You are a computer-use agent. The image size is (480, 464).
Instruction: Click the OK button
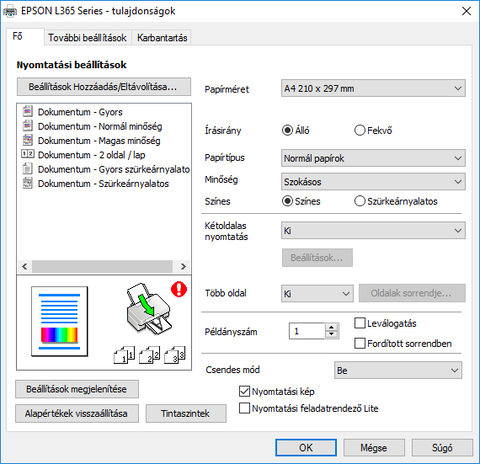[x=306, y=447]
